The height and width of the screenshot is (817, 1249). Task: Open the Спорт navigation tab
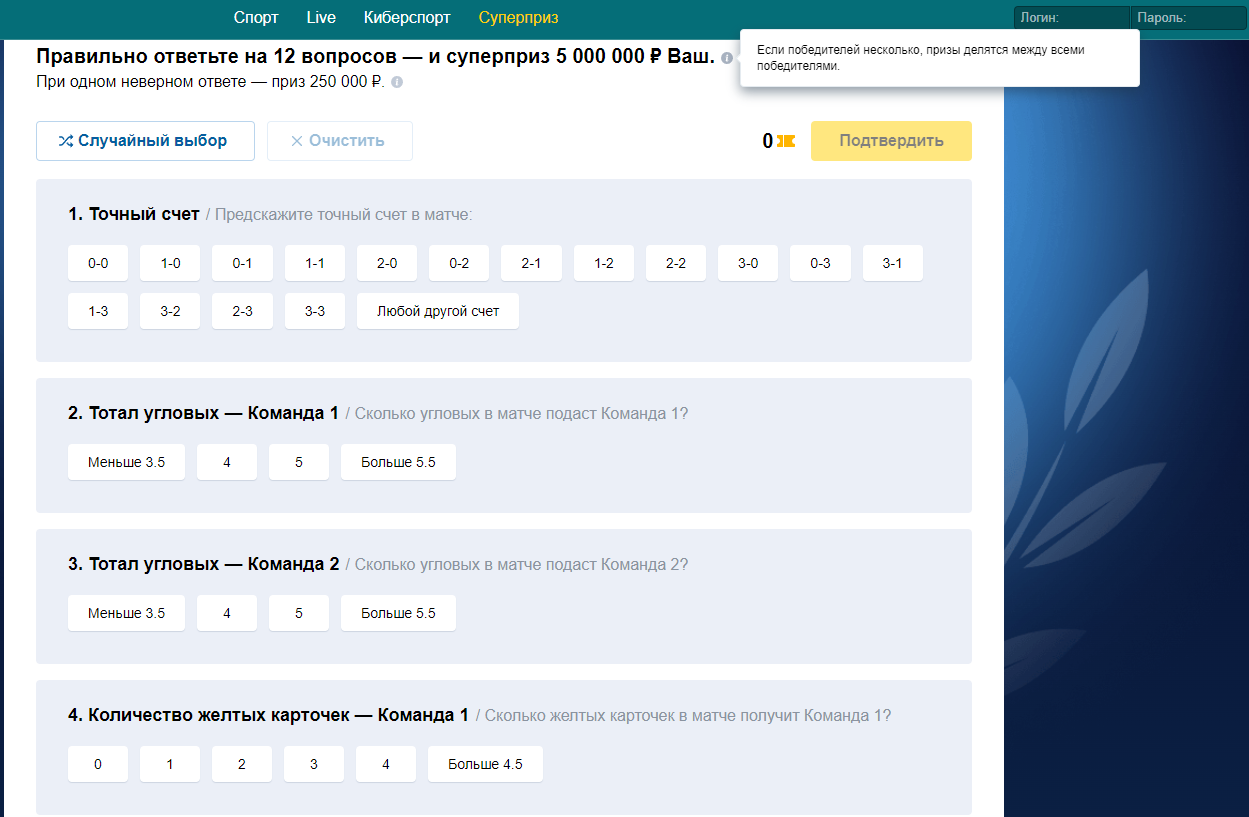click(256, 18)
